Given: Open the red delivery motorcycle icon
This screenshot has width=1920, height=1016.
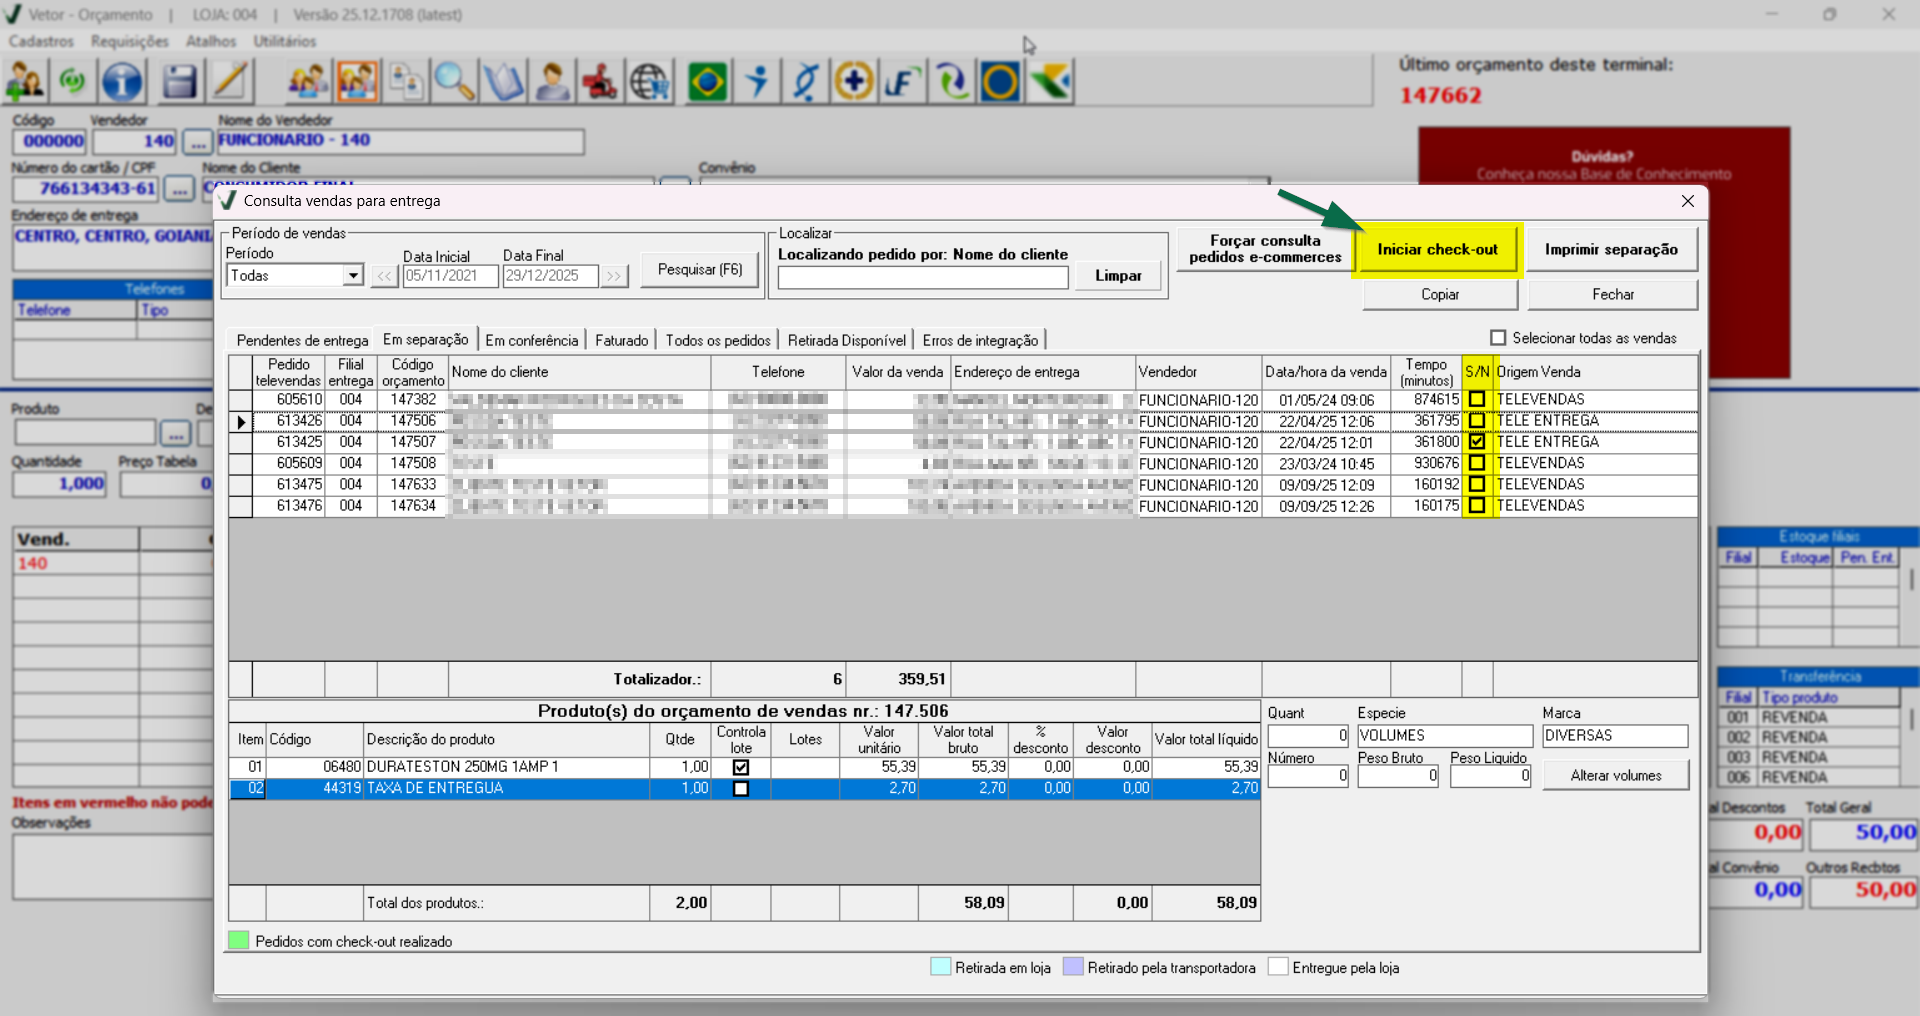Looking at the screenshot, I should [600, 82].
